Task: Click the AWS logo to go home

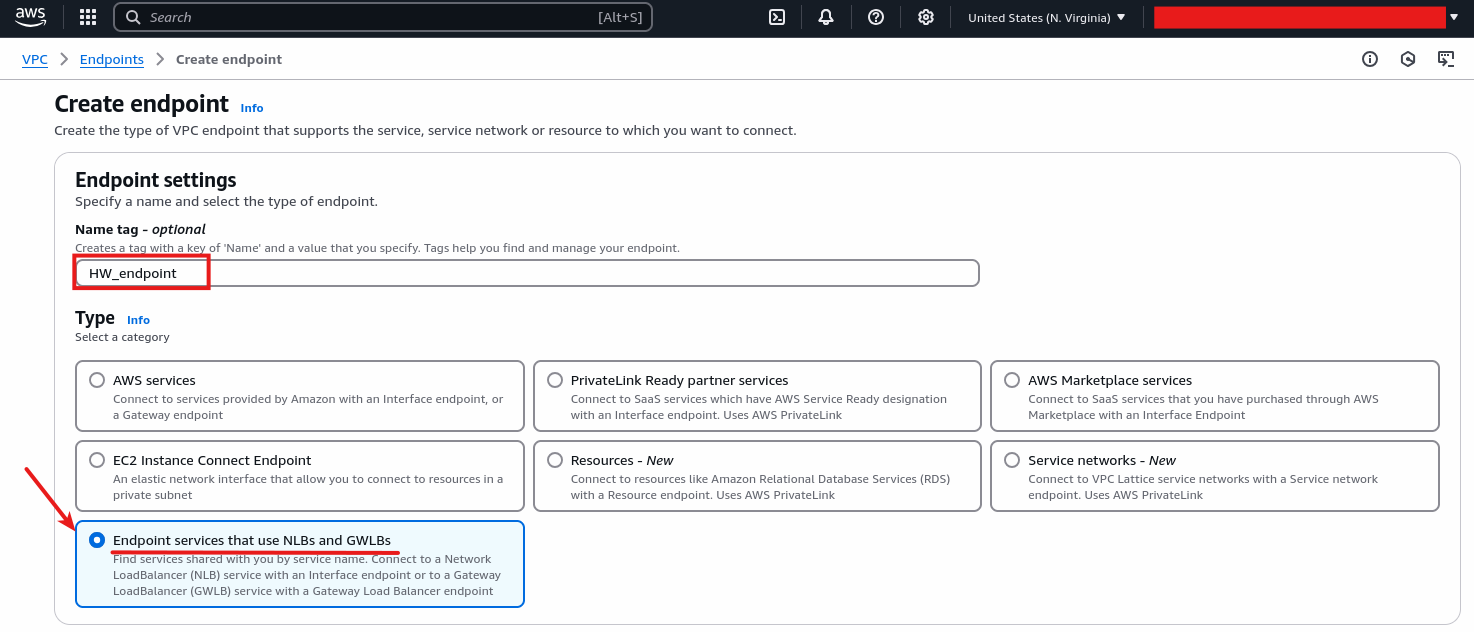Action: pyautogui.click(x=29, y=16)
